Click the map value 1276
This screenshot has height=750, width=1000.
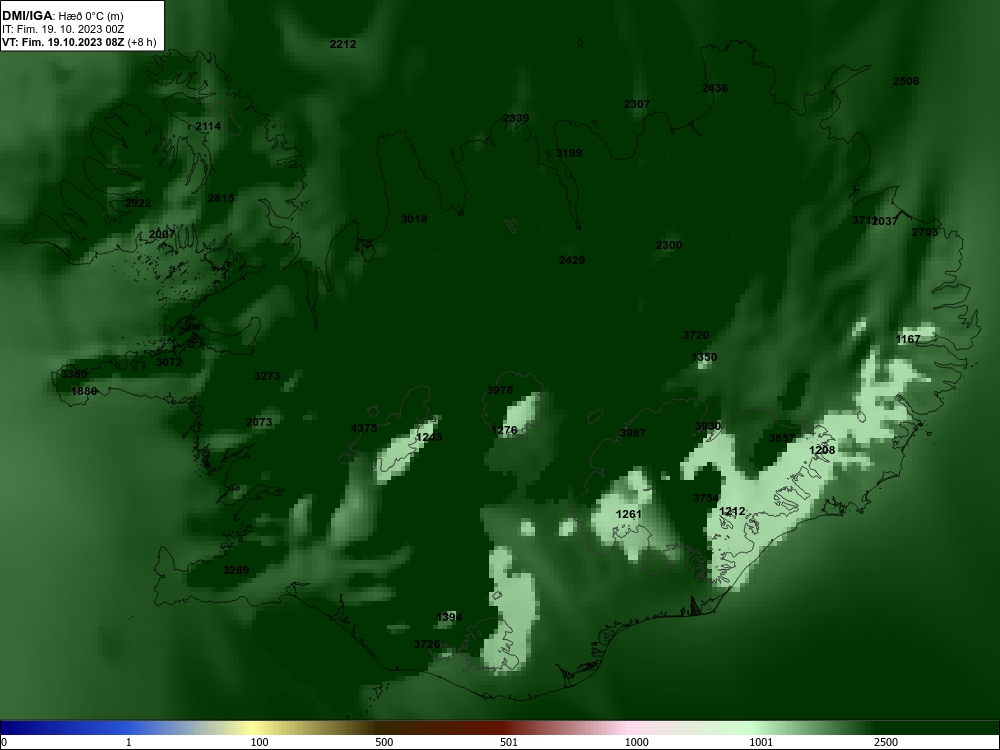coord(504,430)
